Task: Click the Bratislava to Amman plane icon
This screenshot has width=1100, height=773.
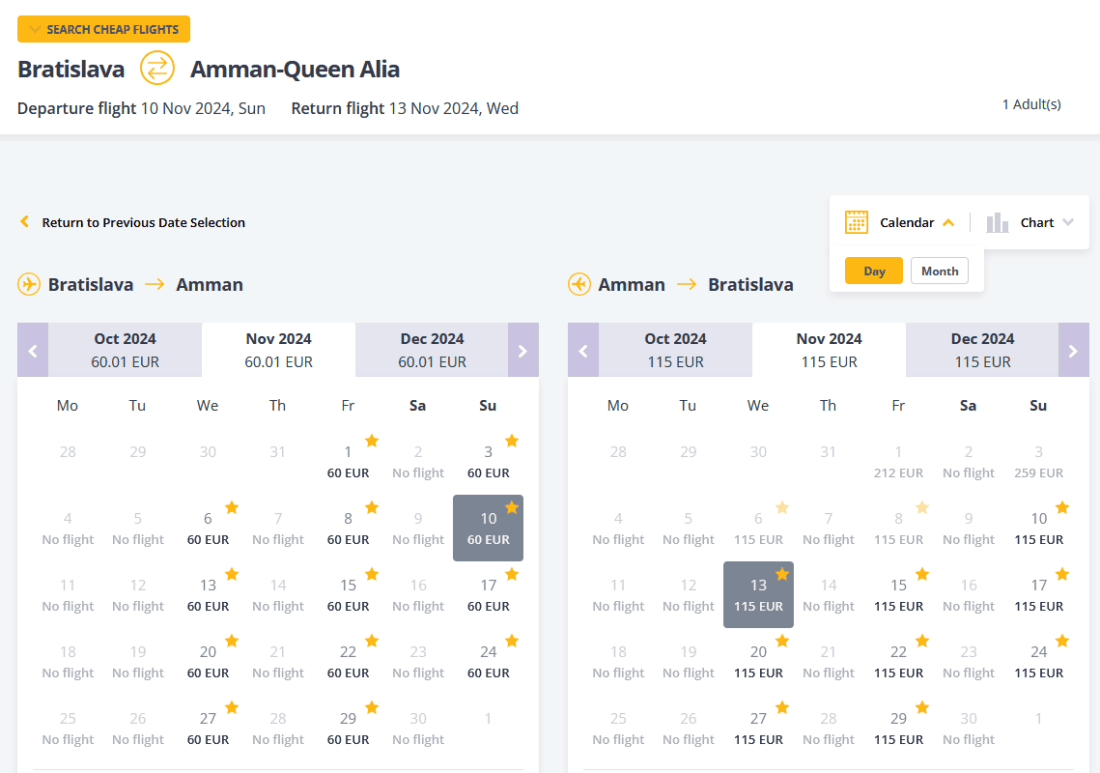Action: (x=29, y=284)
